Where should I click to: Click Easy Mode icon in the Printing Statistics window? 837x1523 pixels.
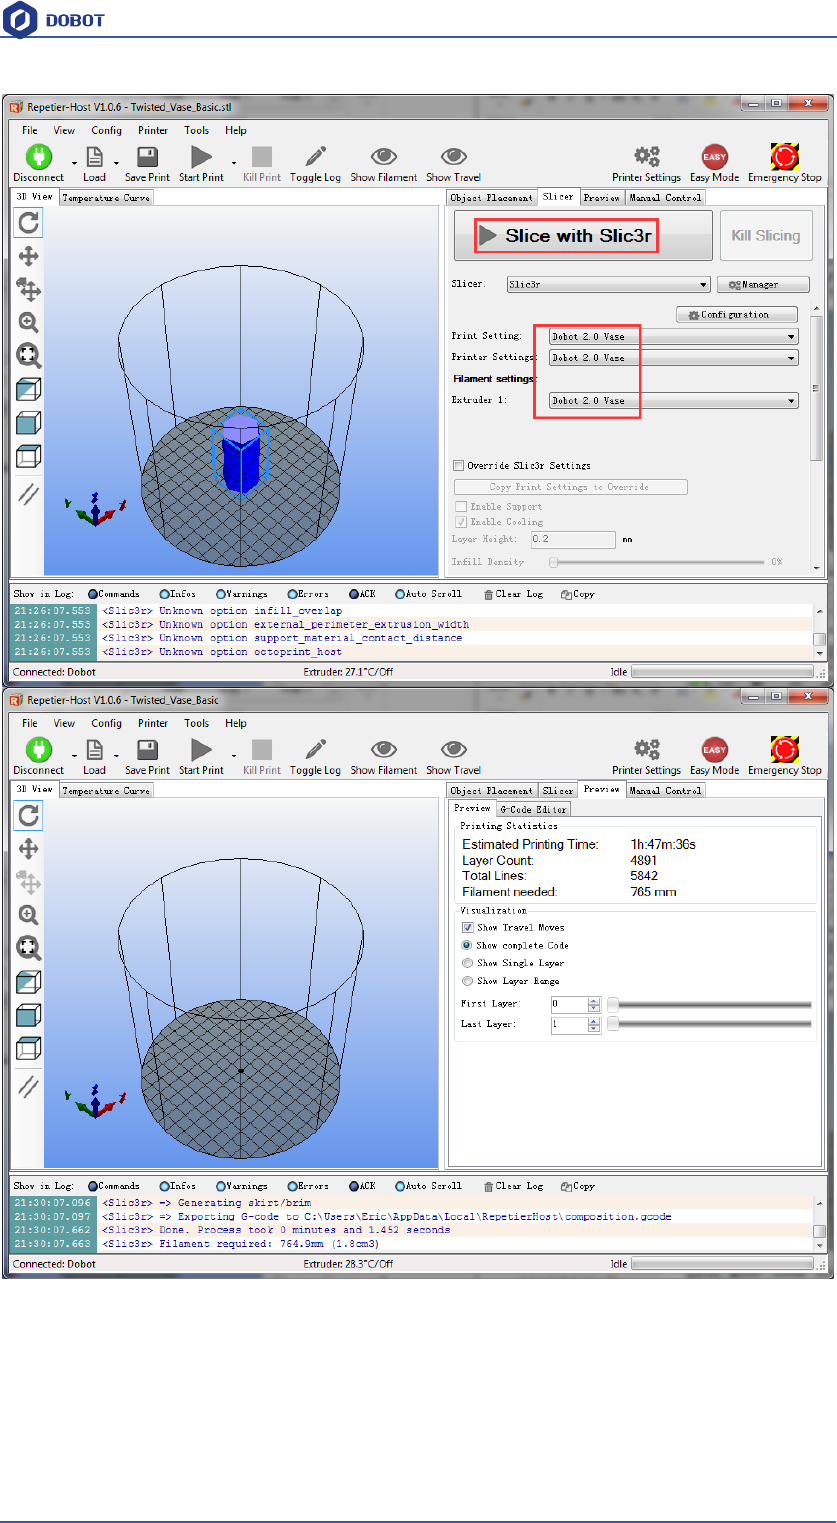pyautogui.click(x=714, y=750)
